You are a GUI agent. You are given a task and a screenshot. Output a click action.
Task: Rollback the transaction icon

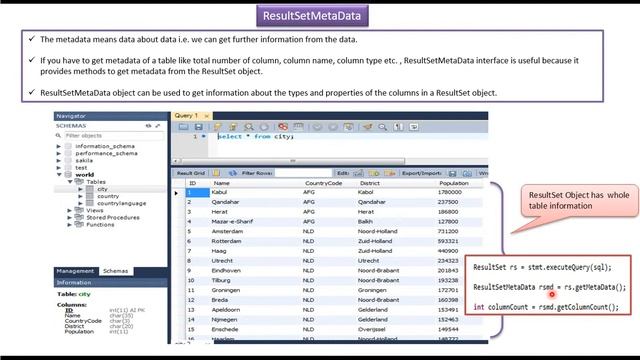pyautogui.click(x=333, y=127)
